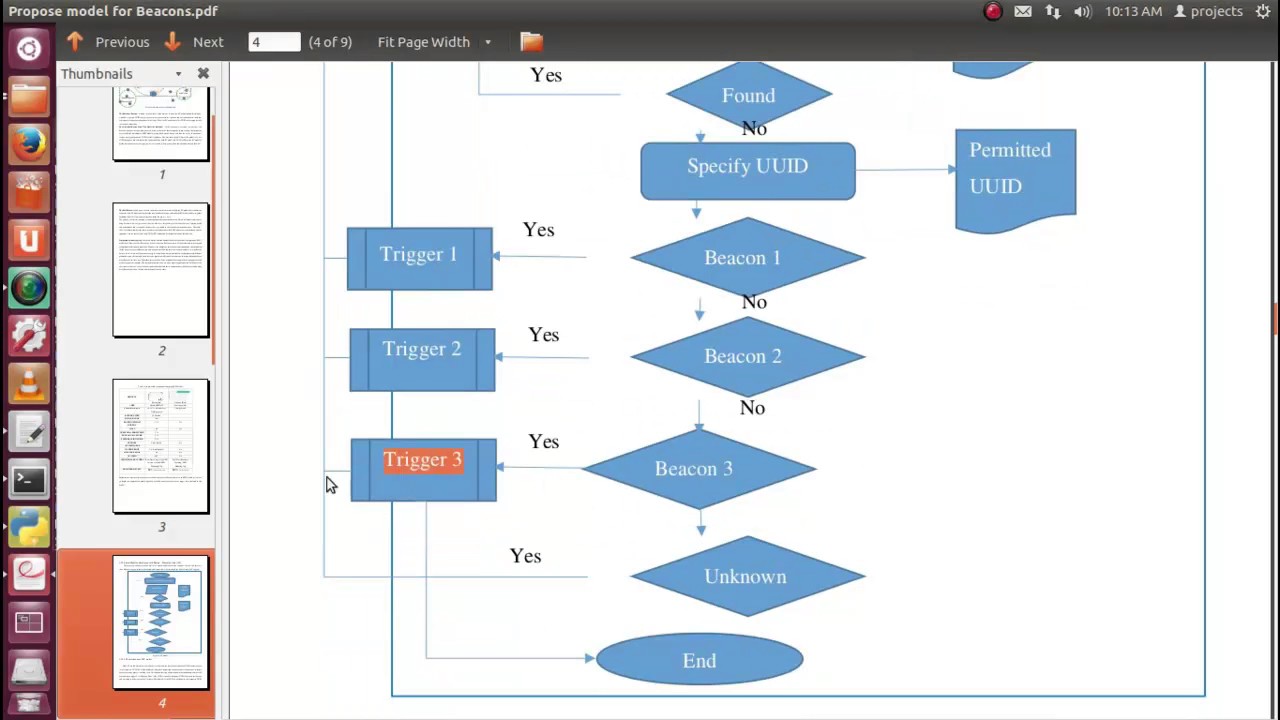Open the sound volume indicator
The width and height of the screenshot is (1280, 720).
click(x=1083, y=11)
